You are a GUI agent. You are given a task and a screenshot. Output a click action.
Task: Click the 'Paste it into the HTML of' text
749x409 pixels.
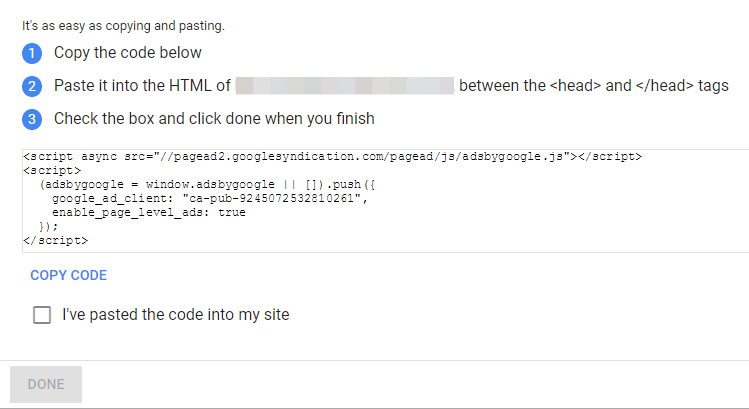[142, 86]
